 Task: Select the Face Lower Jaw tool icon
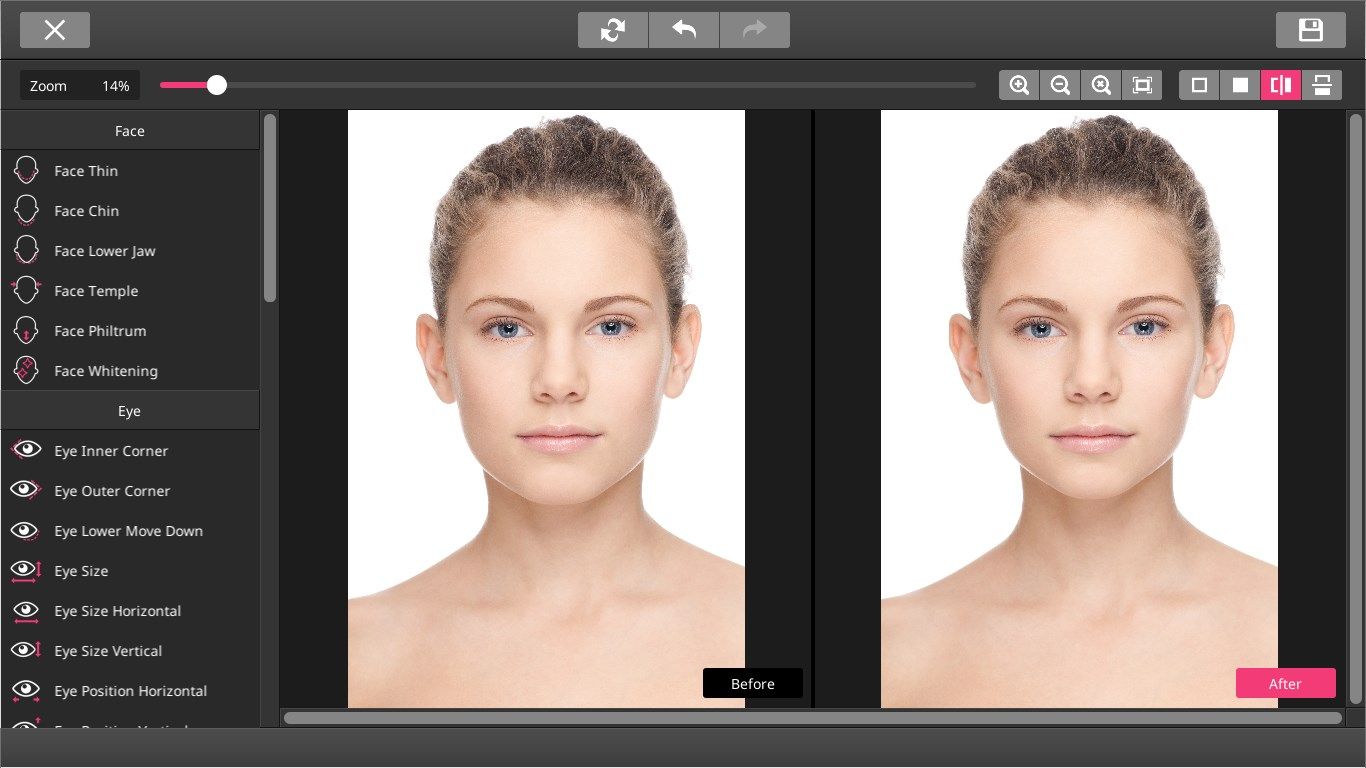(x=26, y=251)
